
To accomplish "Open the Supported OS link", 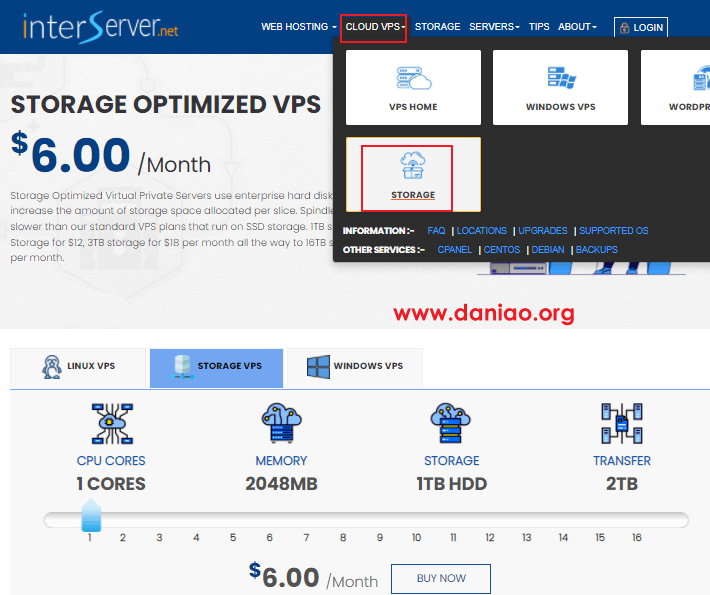I will [x=614, y=230].
